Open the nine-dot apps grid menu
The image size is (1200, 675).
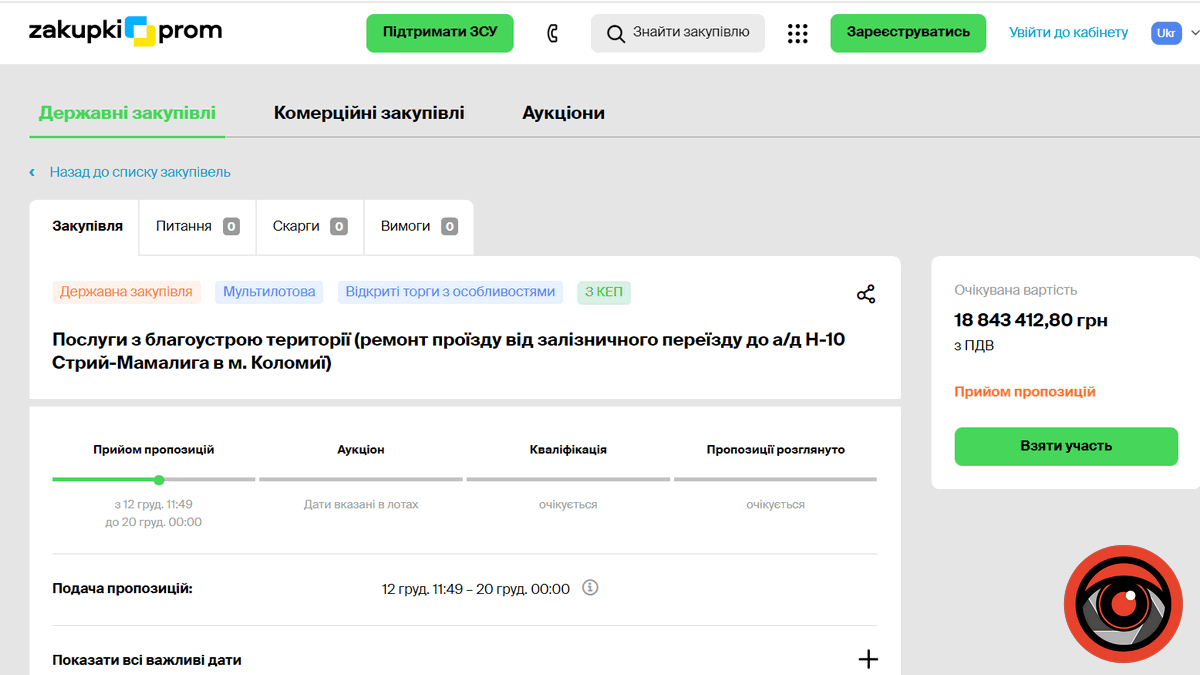point(797,33)
